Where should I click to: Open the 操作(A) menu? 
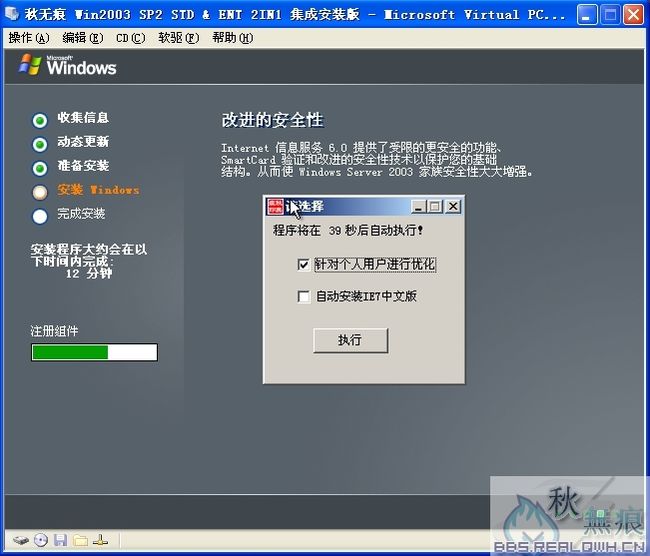pos(29,38)
